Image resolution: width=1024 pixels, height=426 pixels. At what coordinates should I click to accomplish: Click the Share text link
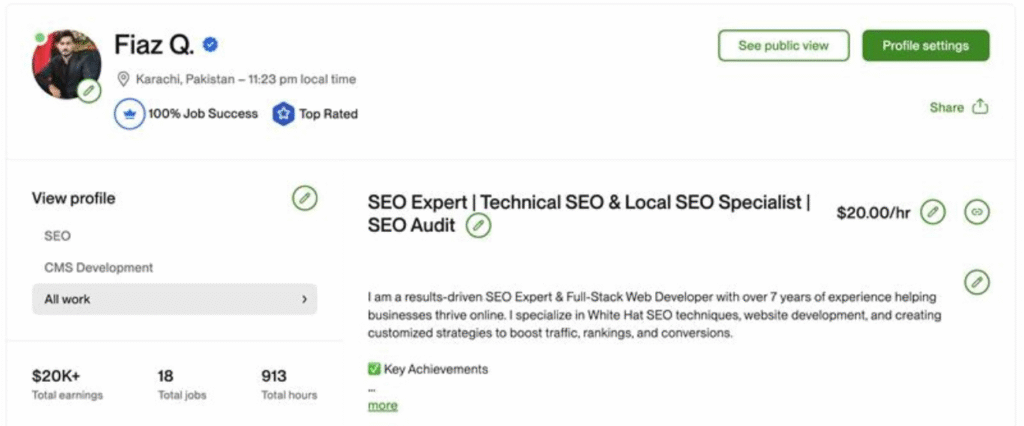tap(946, 107)
